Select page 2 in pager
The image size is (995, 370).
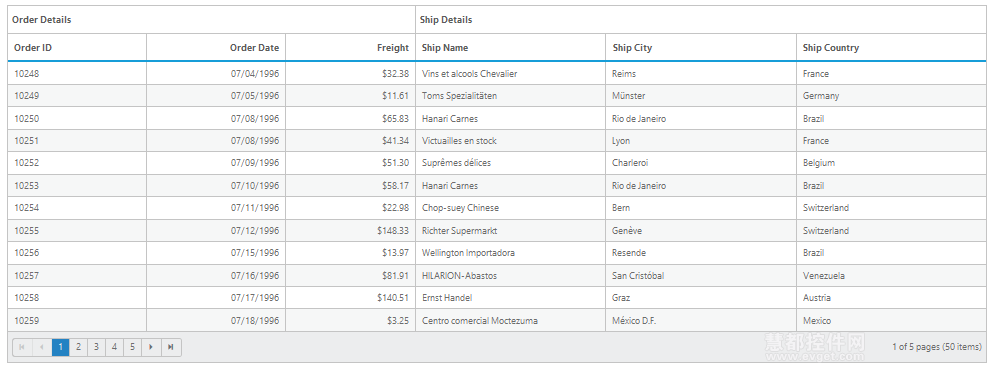pyautogui.click(x=78, y=347)
